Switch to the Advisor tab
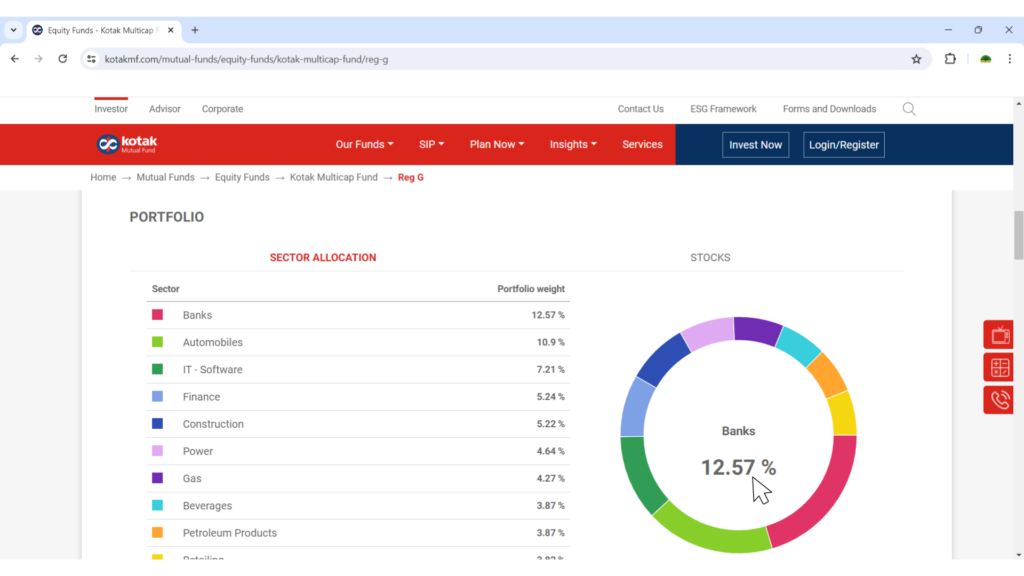Viewport: 1024px width, 576px height. [165, 109]
